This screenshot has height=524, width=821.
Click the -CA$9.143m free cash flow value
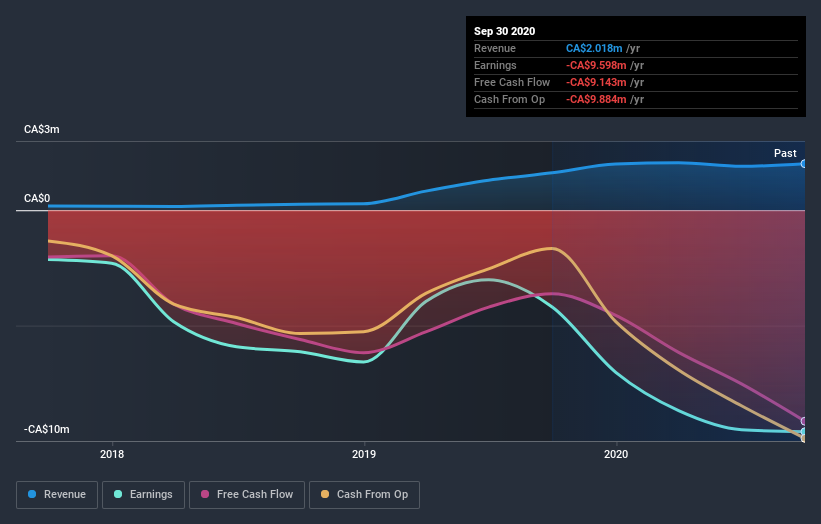[596, 82]
